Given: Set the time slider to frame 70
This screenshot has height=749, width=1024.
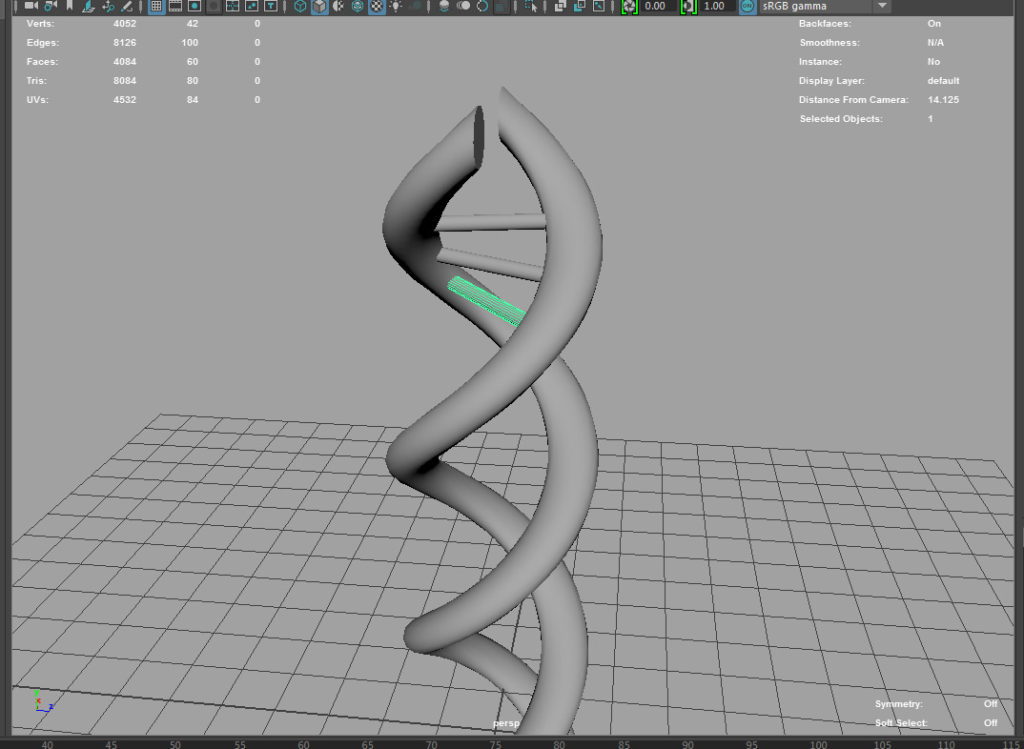Looking at the screenshot, I should coord(432,744).
